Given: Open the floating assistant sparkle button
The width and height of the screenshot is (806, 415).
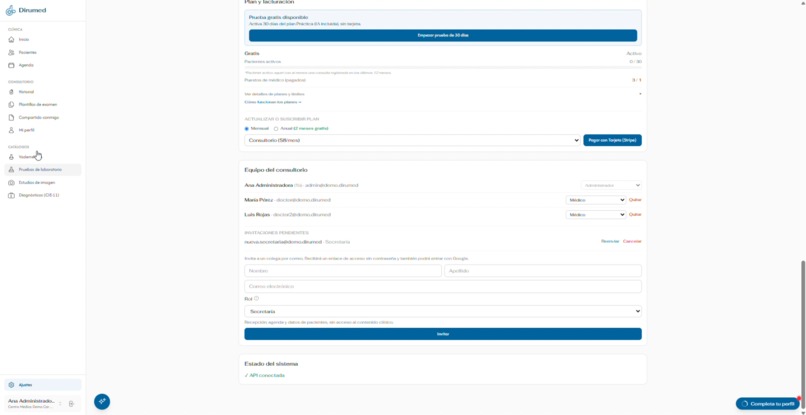Looking at the screenshot, I should pos(102,401).
